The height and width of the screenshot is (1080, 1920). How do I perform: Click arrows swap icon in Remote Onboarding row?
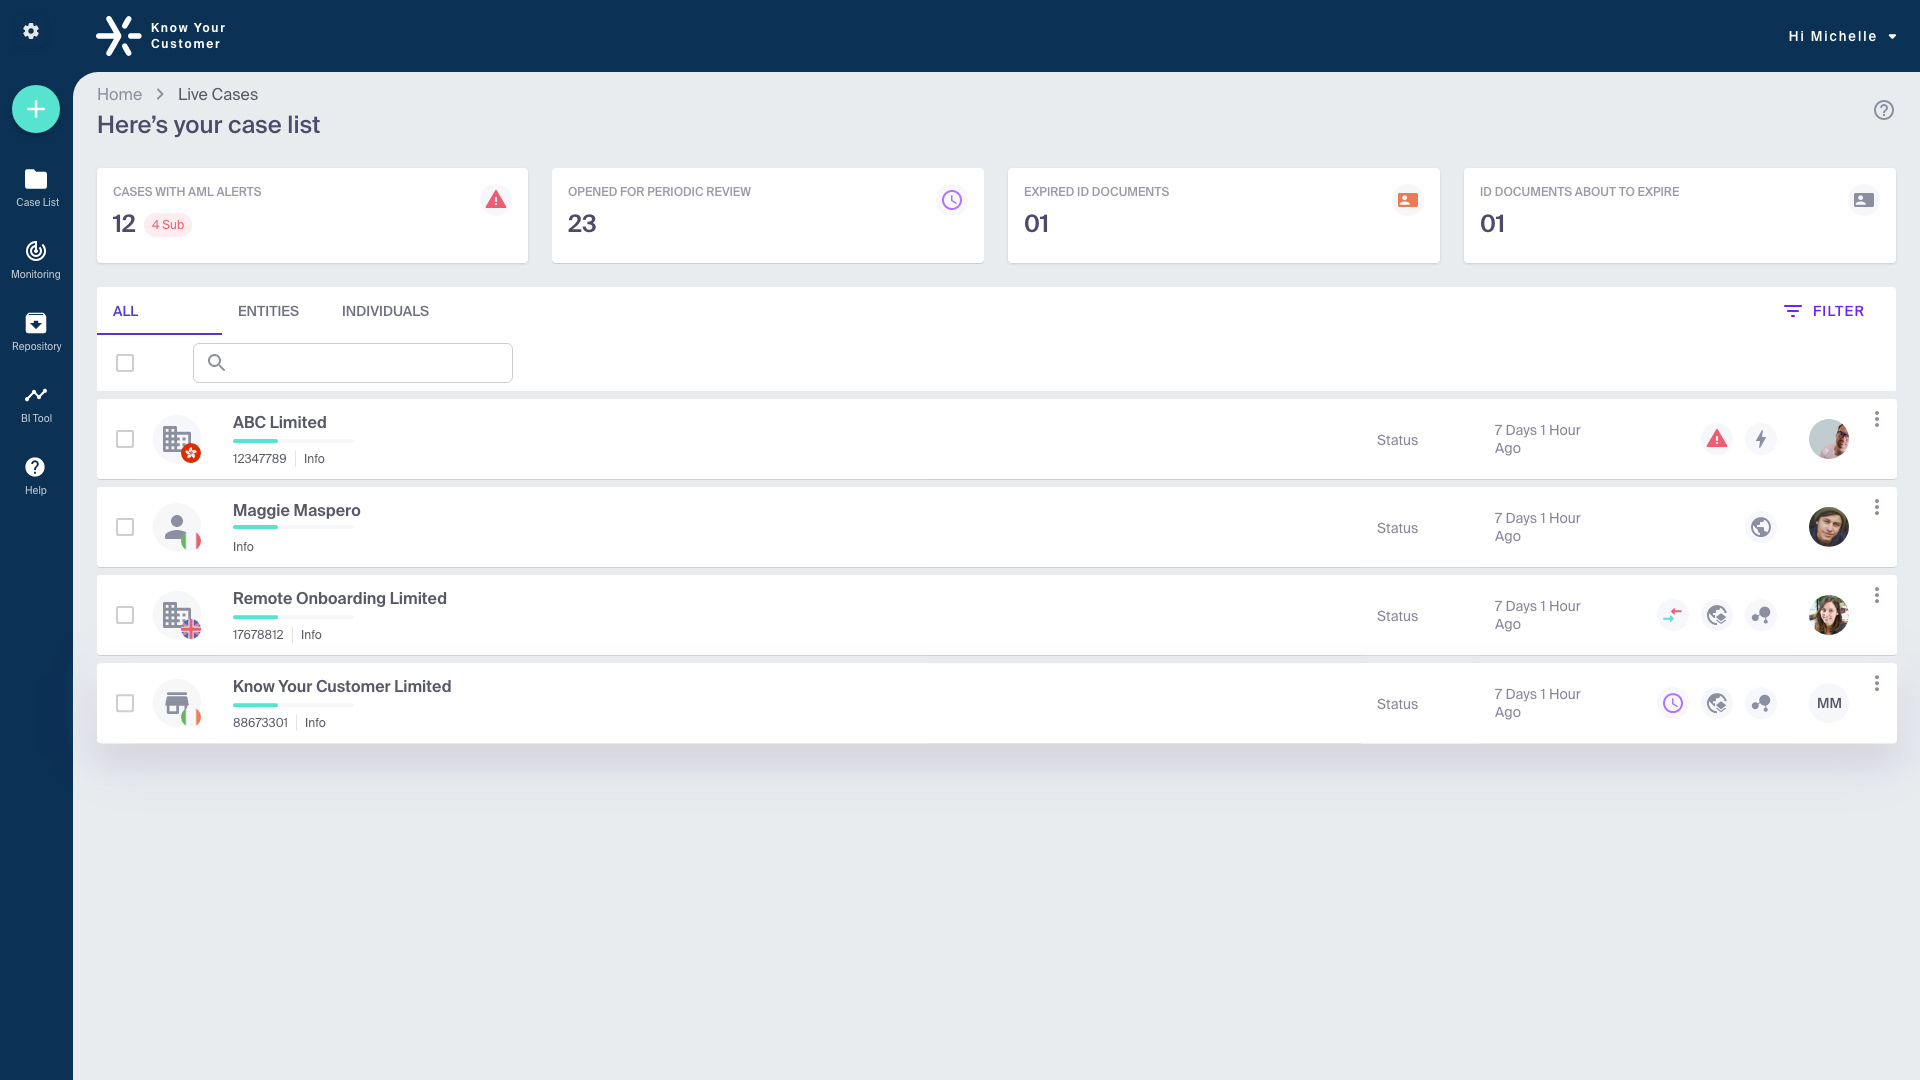1673,615
